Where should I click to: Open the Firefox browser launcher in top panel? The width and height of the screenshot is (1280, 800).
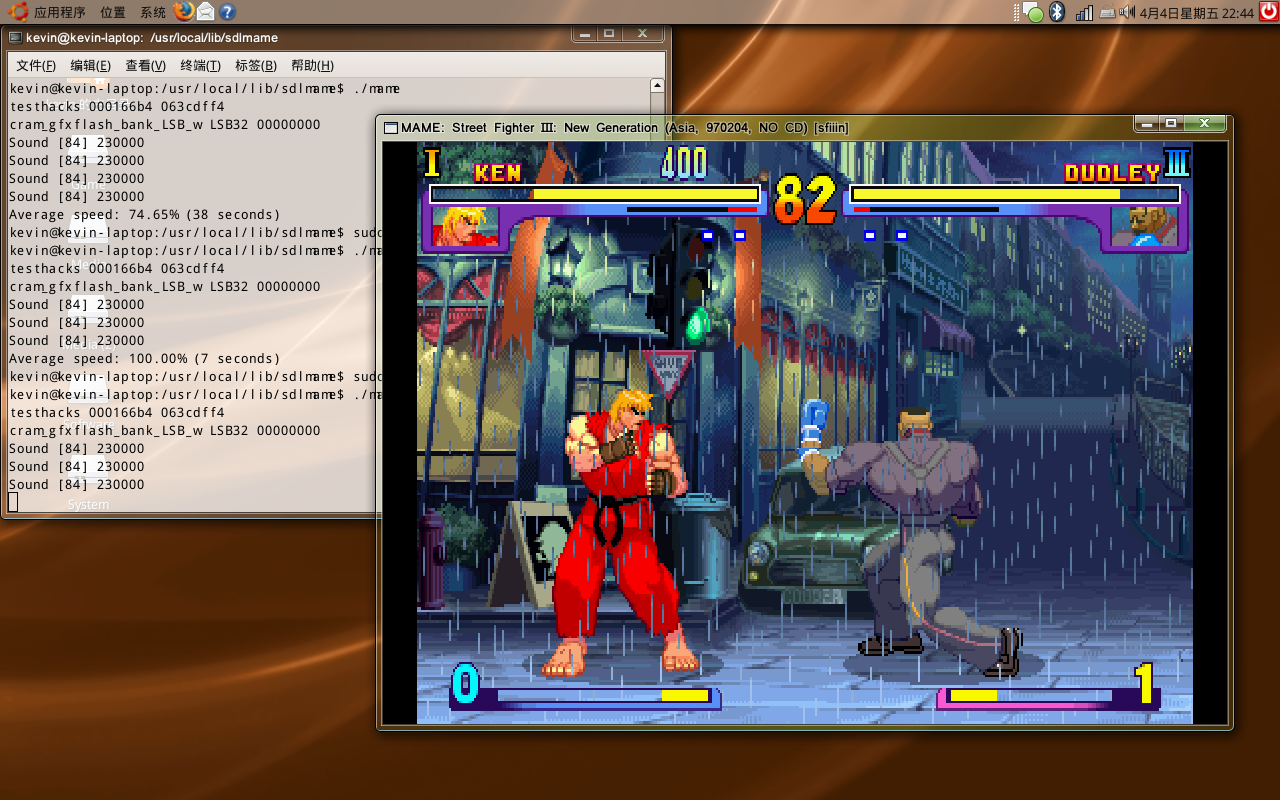tap(183, 12)
